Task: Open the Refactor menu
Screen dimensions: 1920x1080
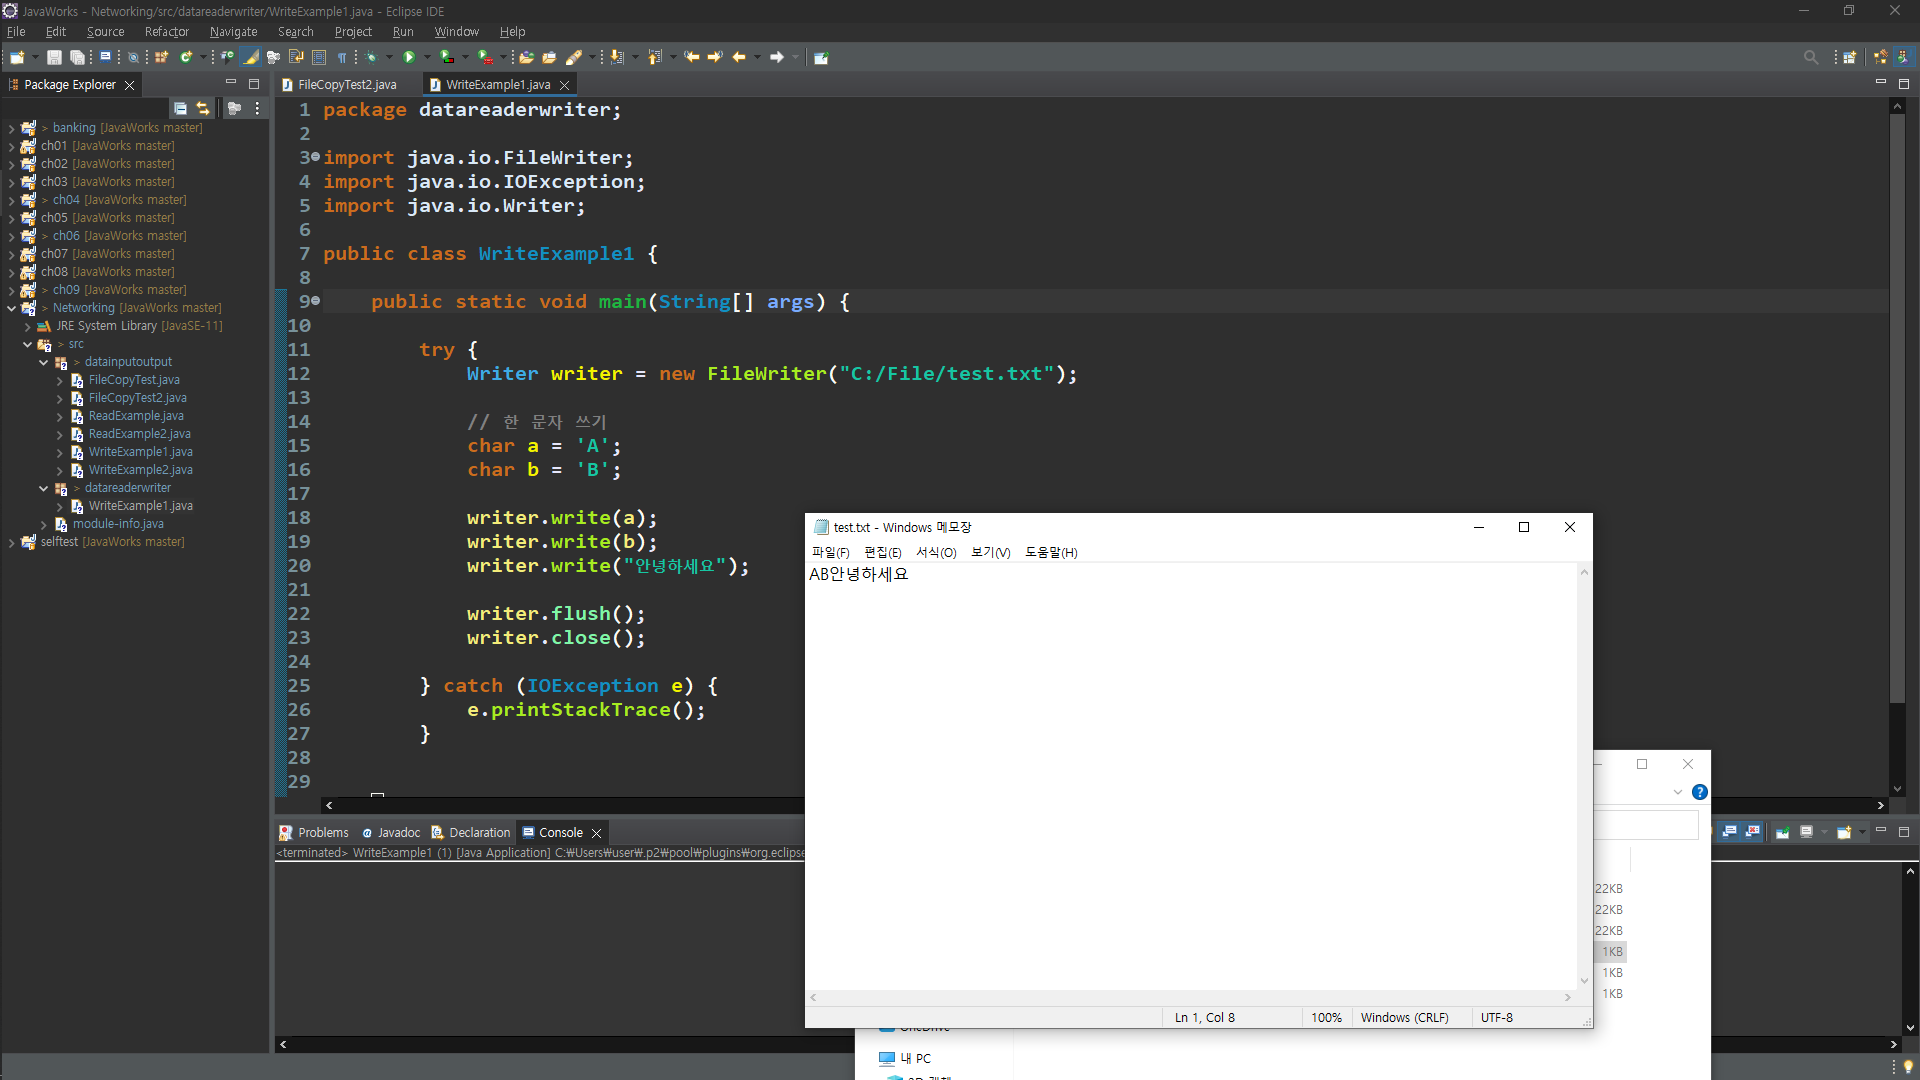Action: (x=166, y=32)
